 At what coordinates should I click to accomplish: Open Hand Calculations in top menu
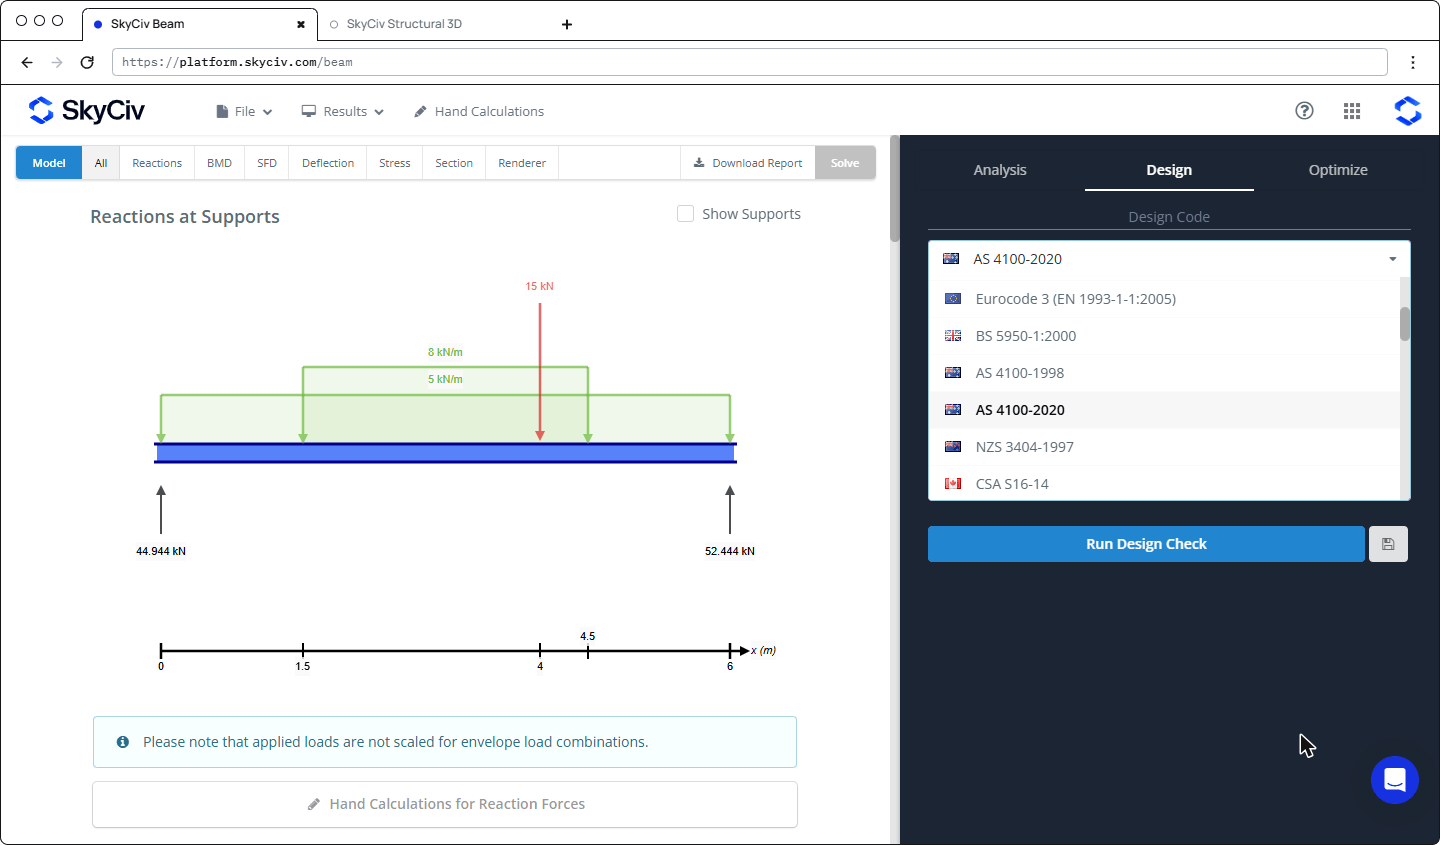point(479,111)
